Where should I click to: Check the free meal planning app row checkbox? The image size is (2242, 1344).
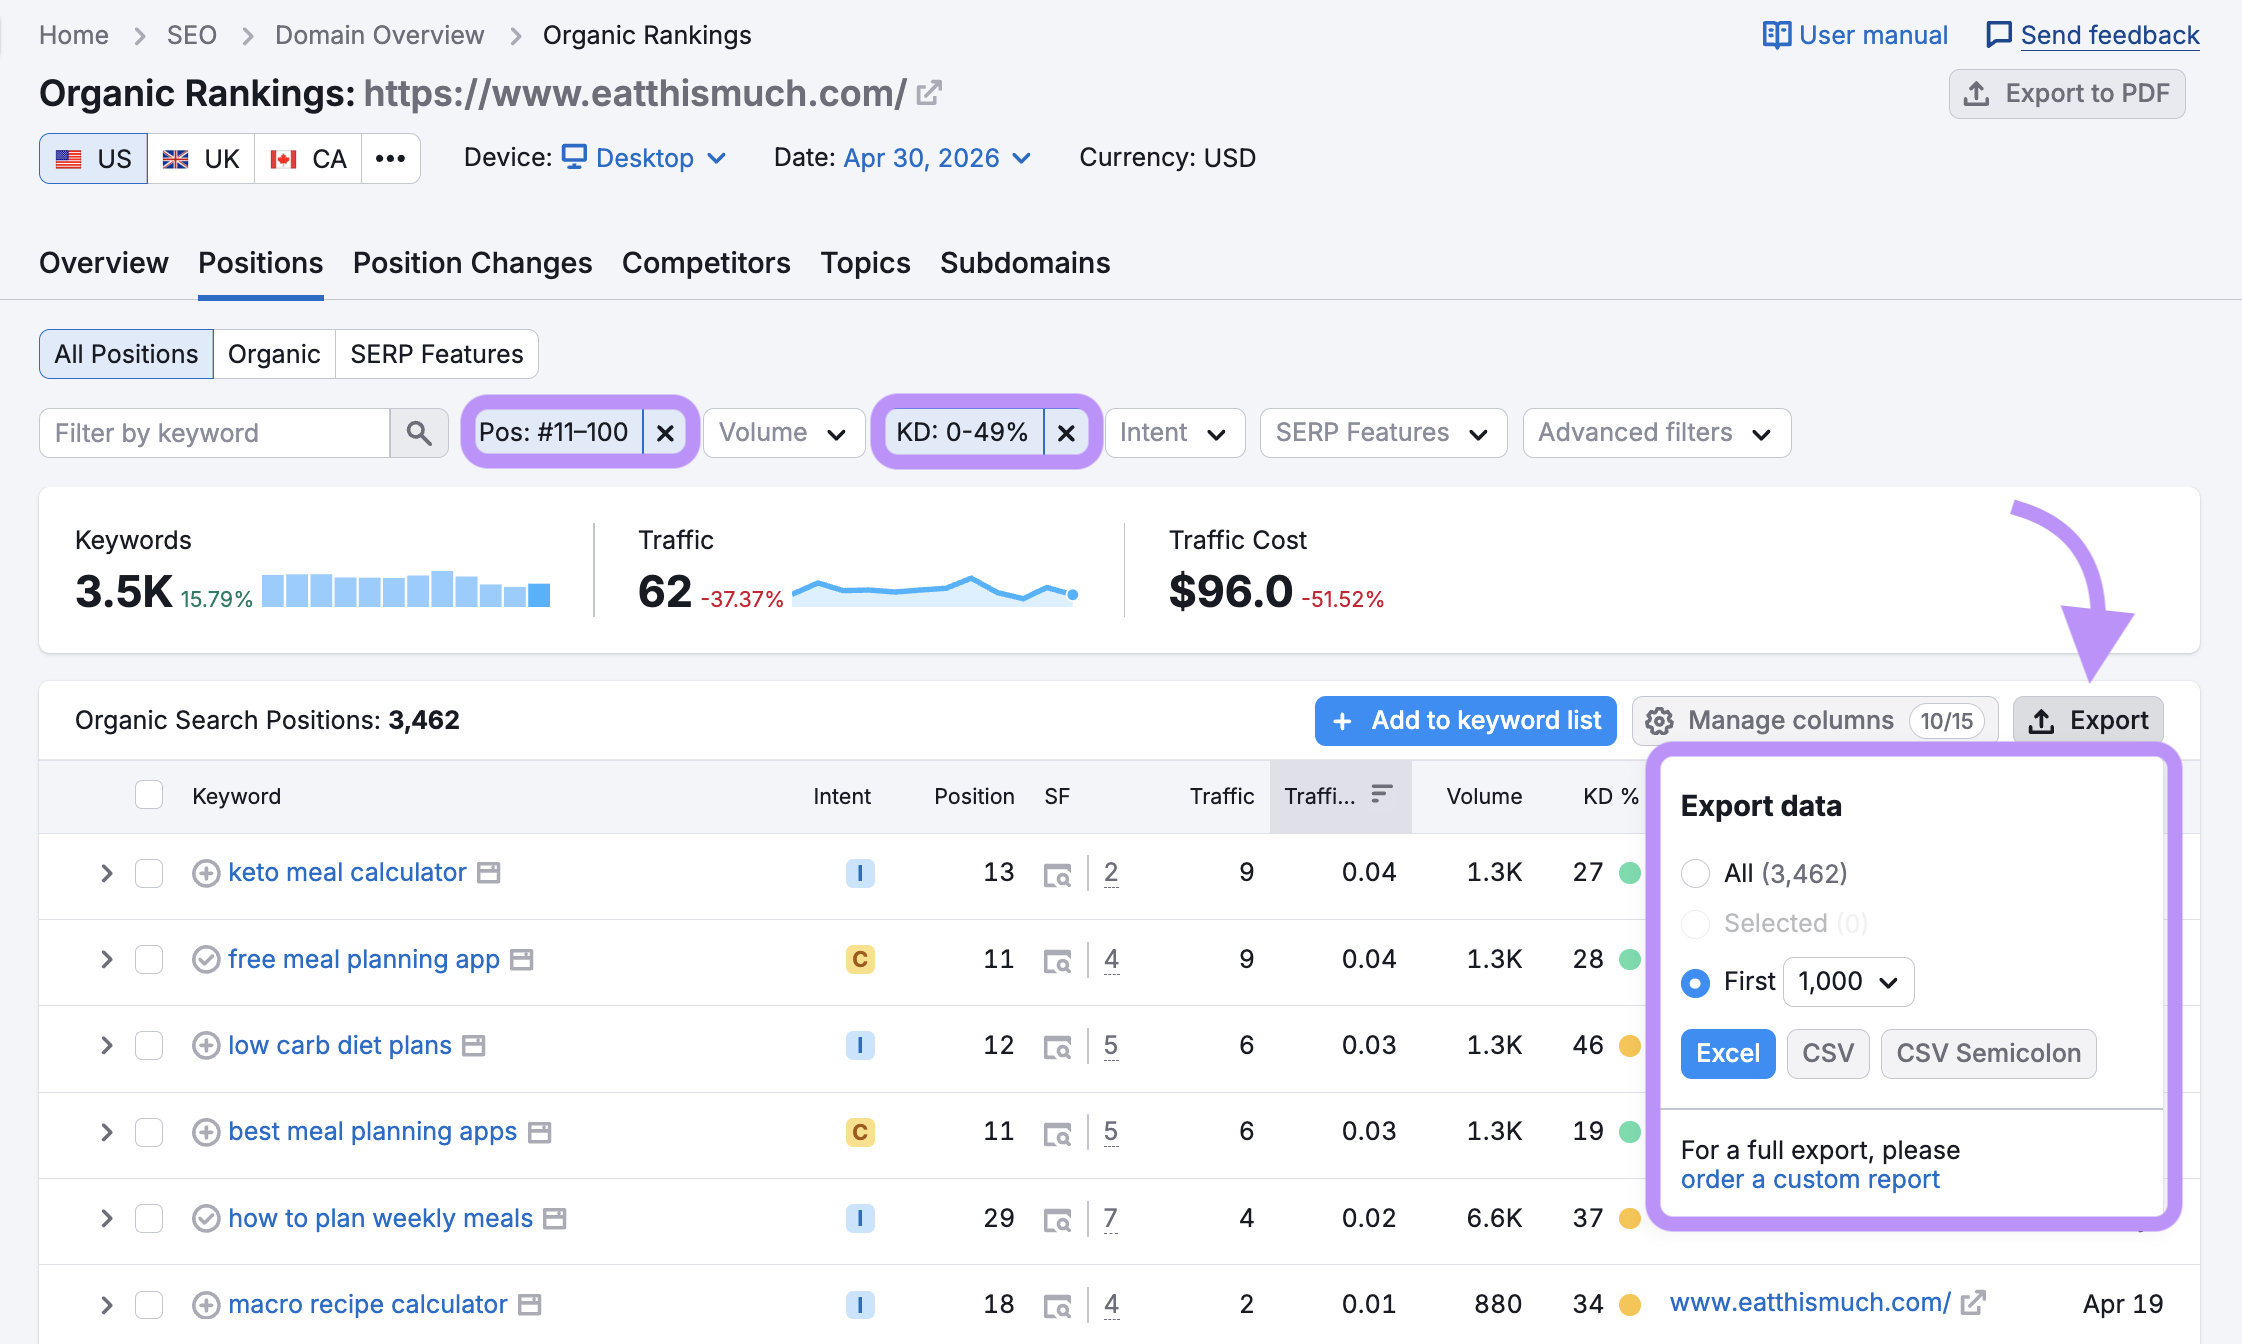pyautogui.click(x=149, y=960)
